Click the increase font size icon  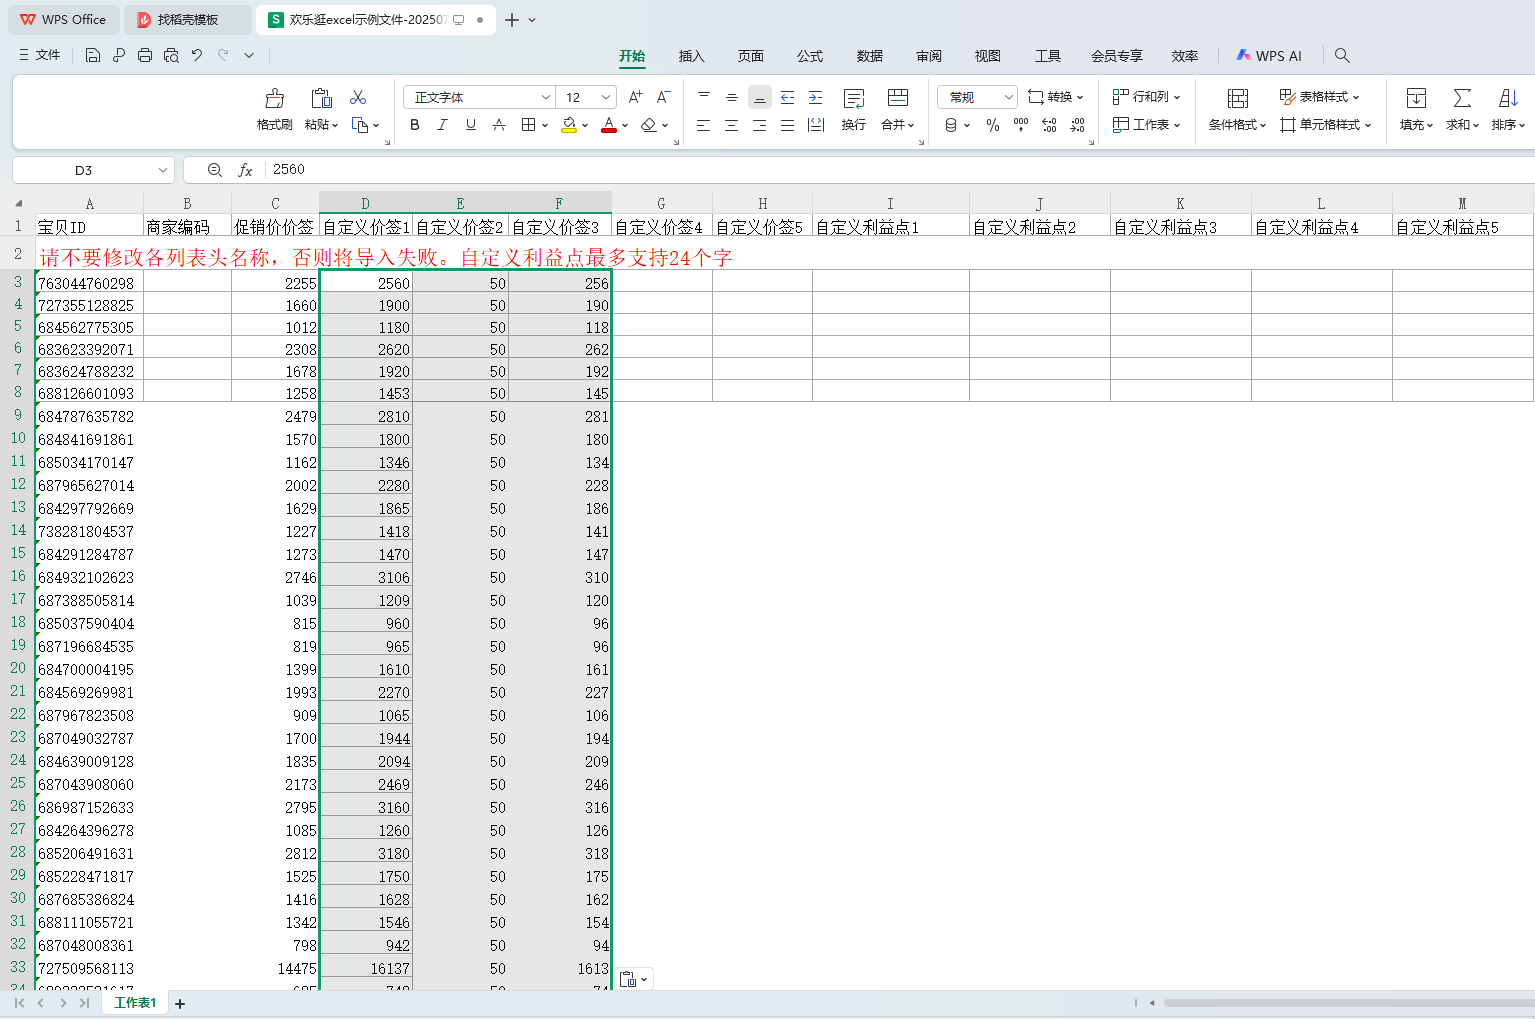[635, 97]
